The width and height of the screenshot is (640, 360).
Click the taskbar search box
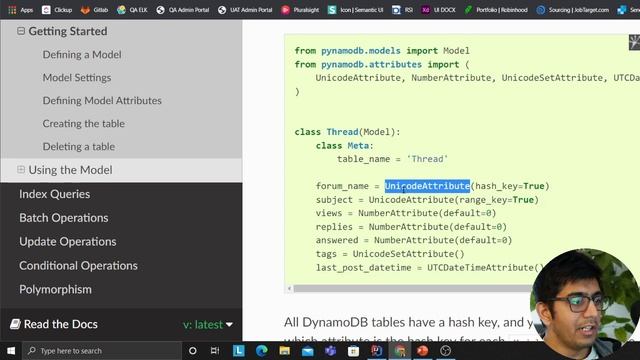(102, 351)
